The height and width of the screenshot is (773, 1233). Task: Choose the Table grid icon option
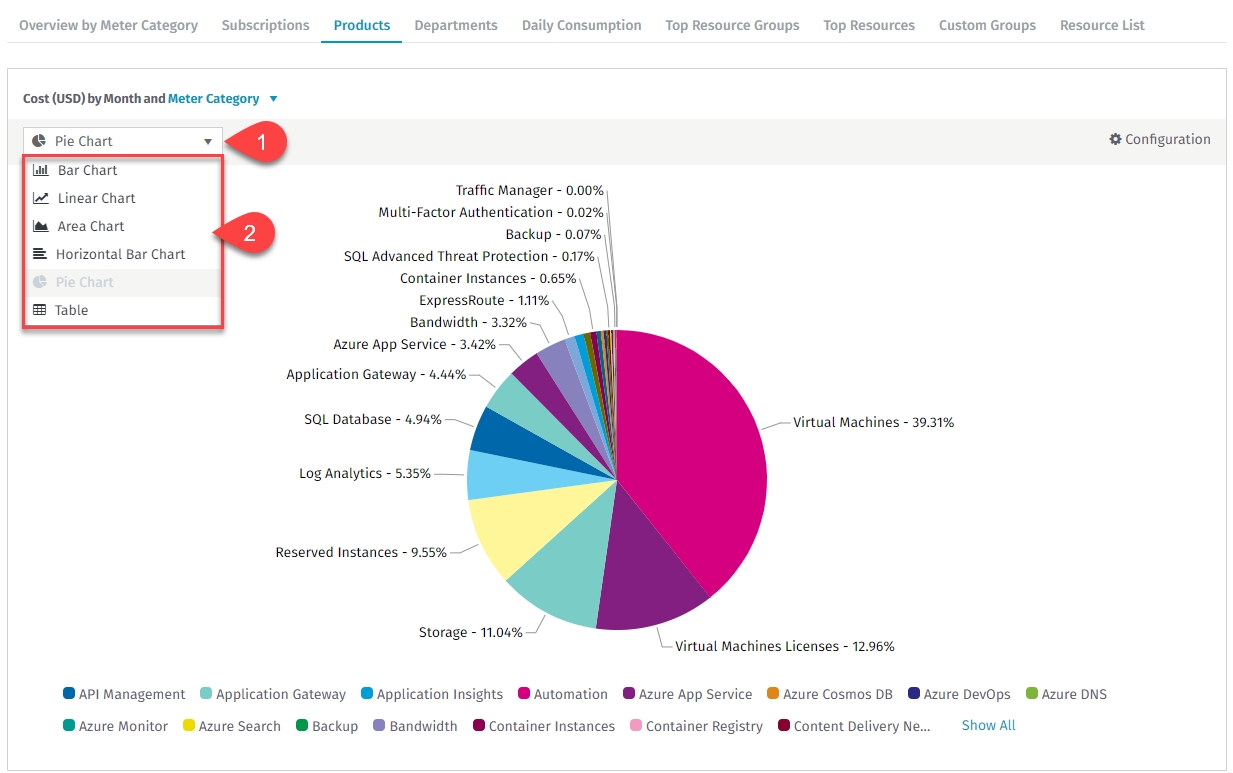tap(40, 310)
